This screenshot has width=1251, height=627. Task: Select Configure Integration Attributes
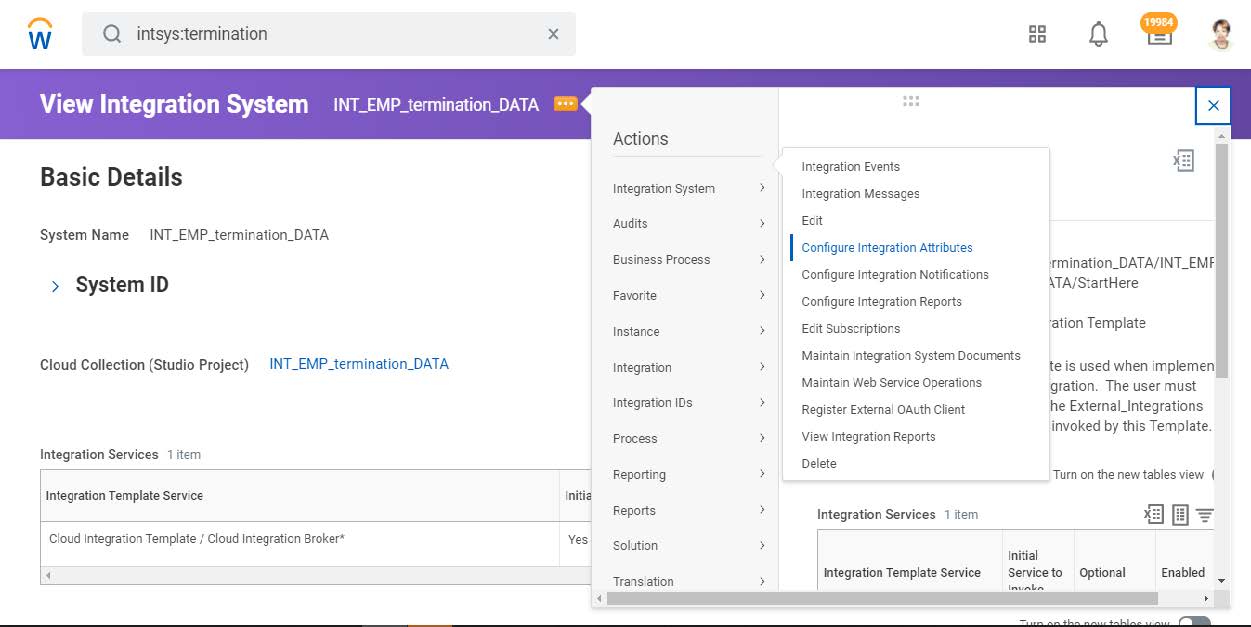coord(887,248)
